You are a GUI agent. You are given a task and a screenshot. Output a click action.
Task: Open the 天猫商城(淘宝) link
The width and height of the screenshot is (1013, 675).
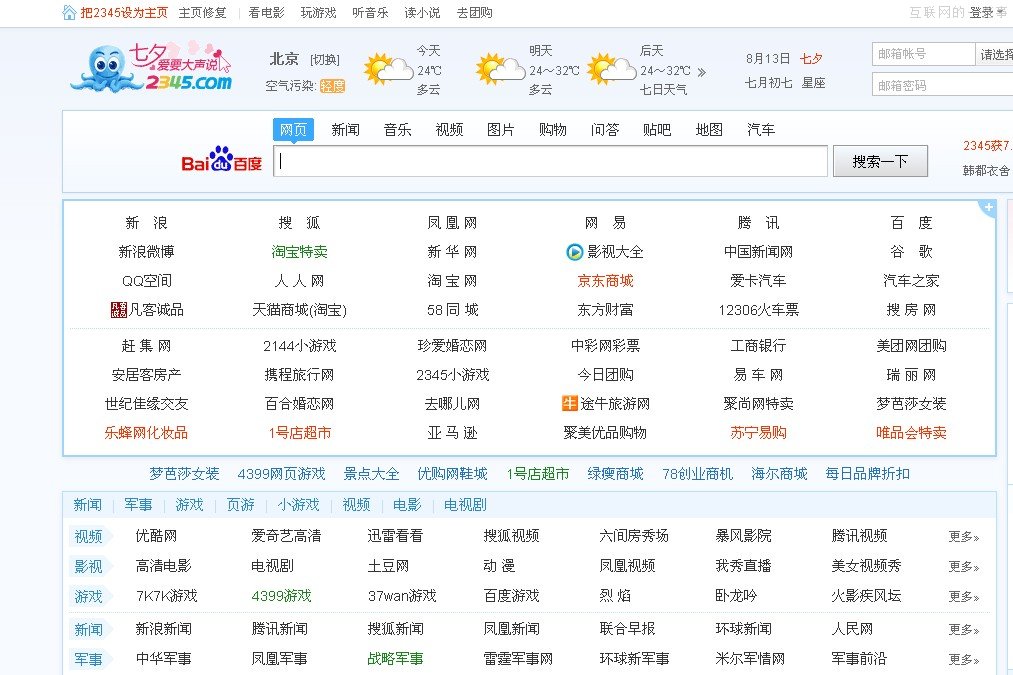[299, 310]
